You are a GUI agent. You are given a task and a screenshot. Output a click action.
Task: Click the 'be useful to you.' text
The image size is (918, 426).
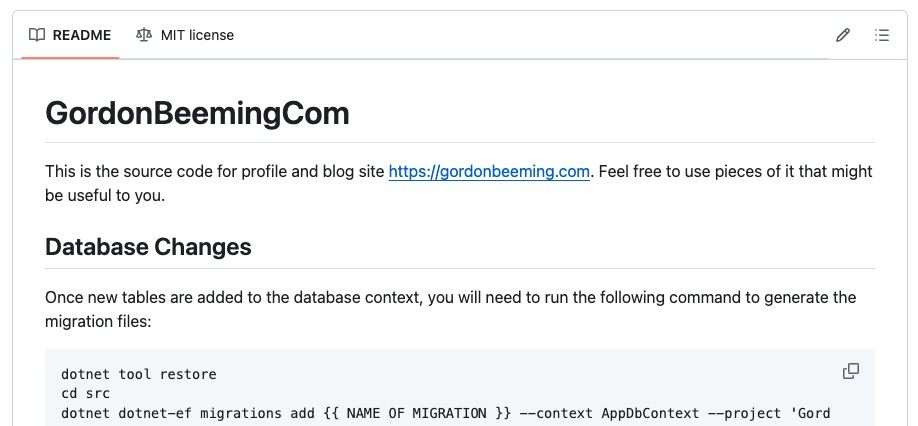(105, 196)
